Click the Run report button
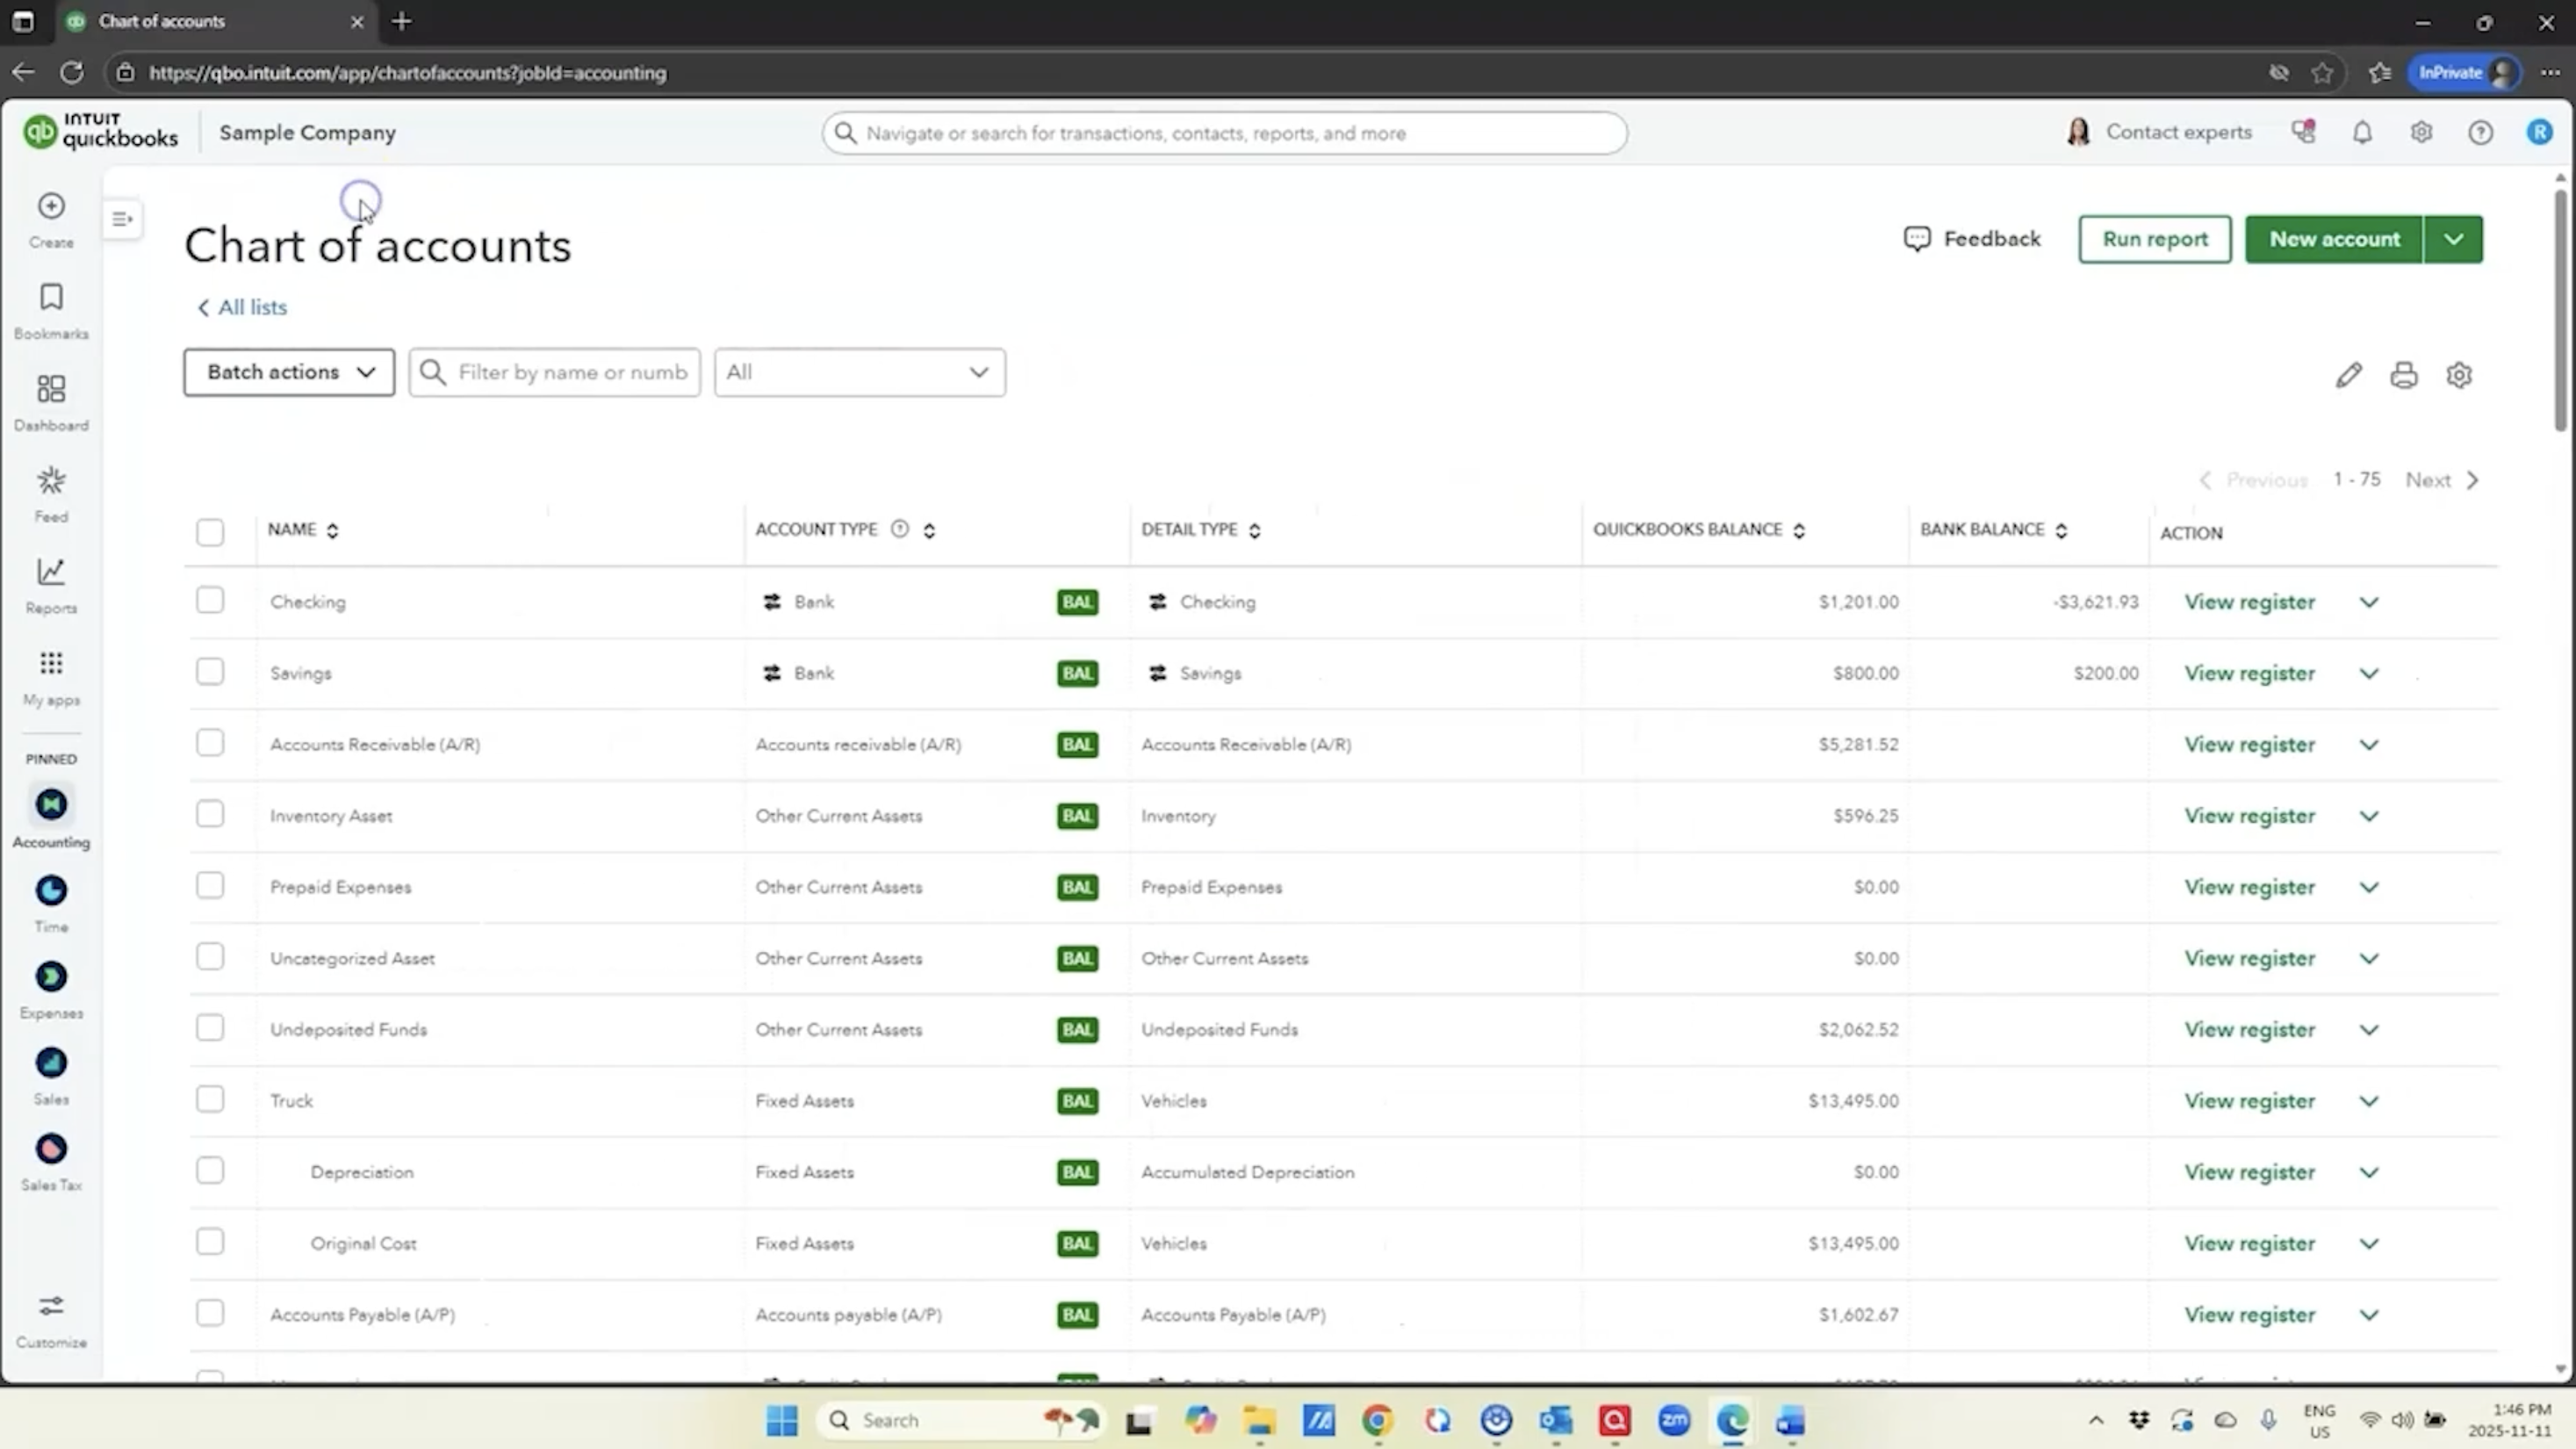This screenshot has width=2576, height=1449. click(2154, 239)
